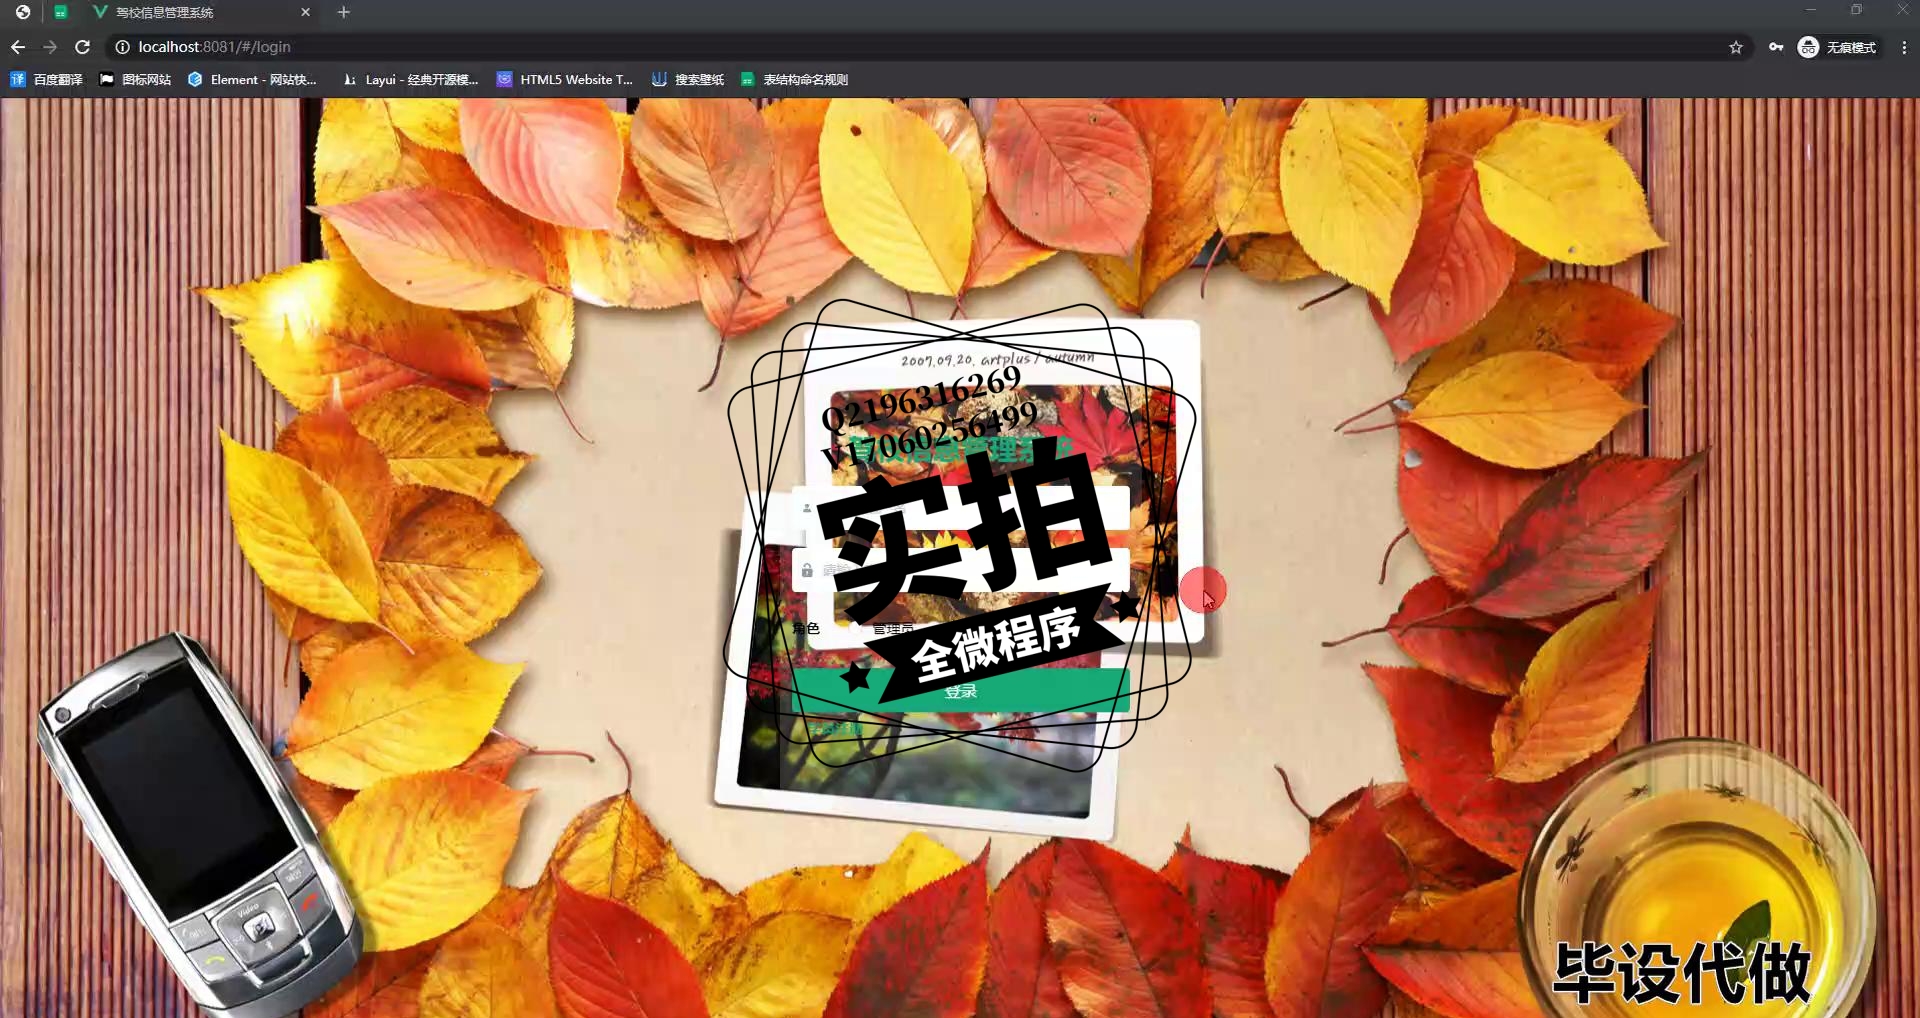Image resolution: width=1920 pixels, height=1018 pixels.
Task: Close the 驾校信息管理系统 tab
Action: point(306,12)
